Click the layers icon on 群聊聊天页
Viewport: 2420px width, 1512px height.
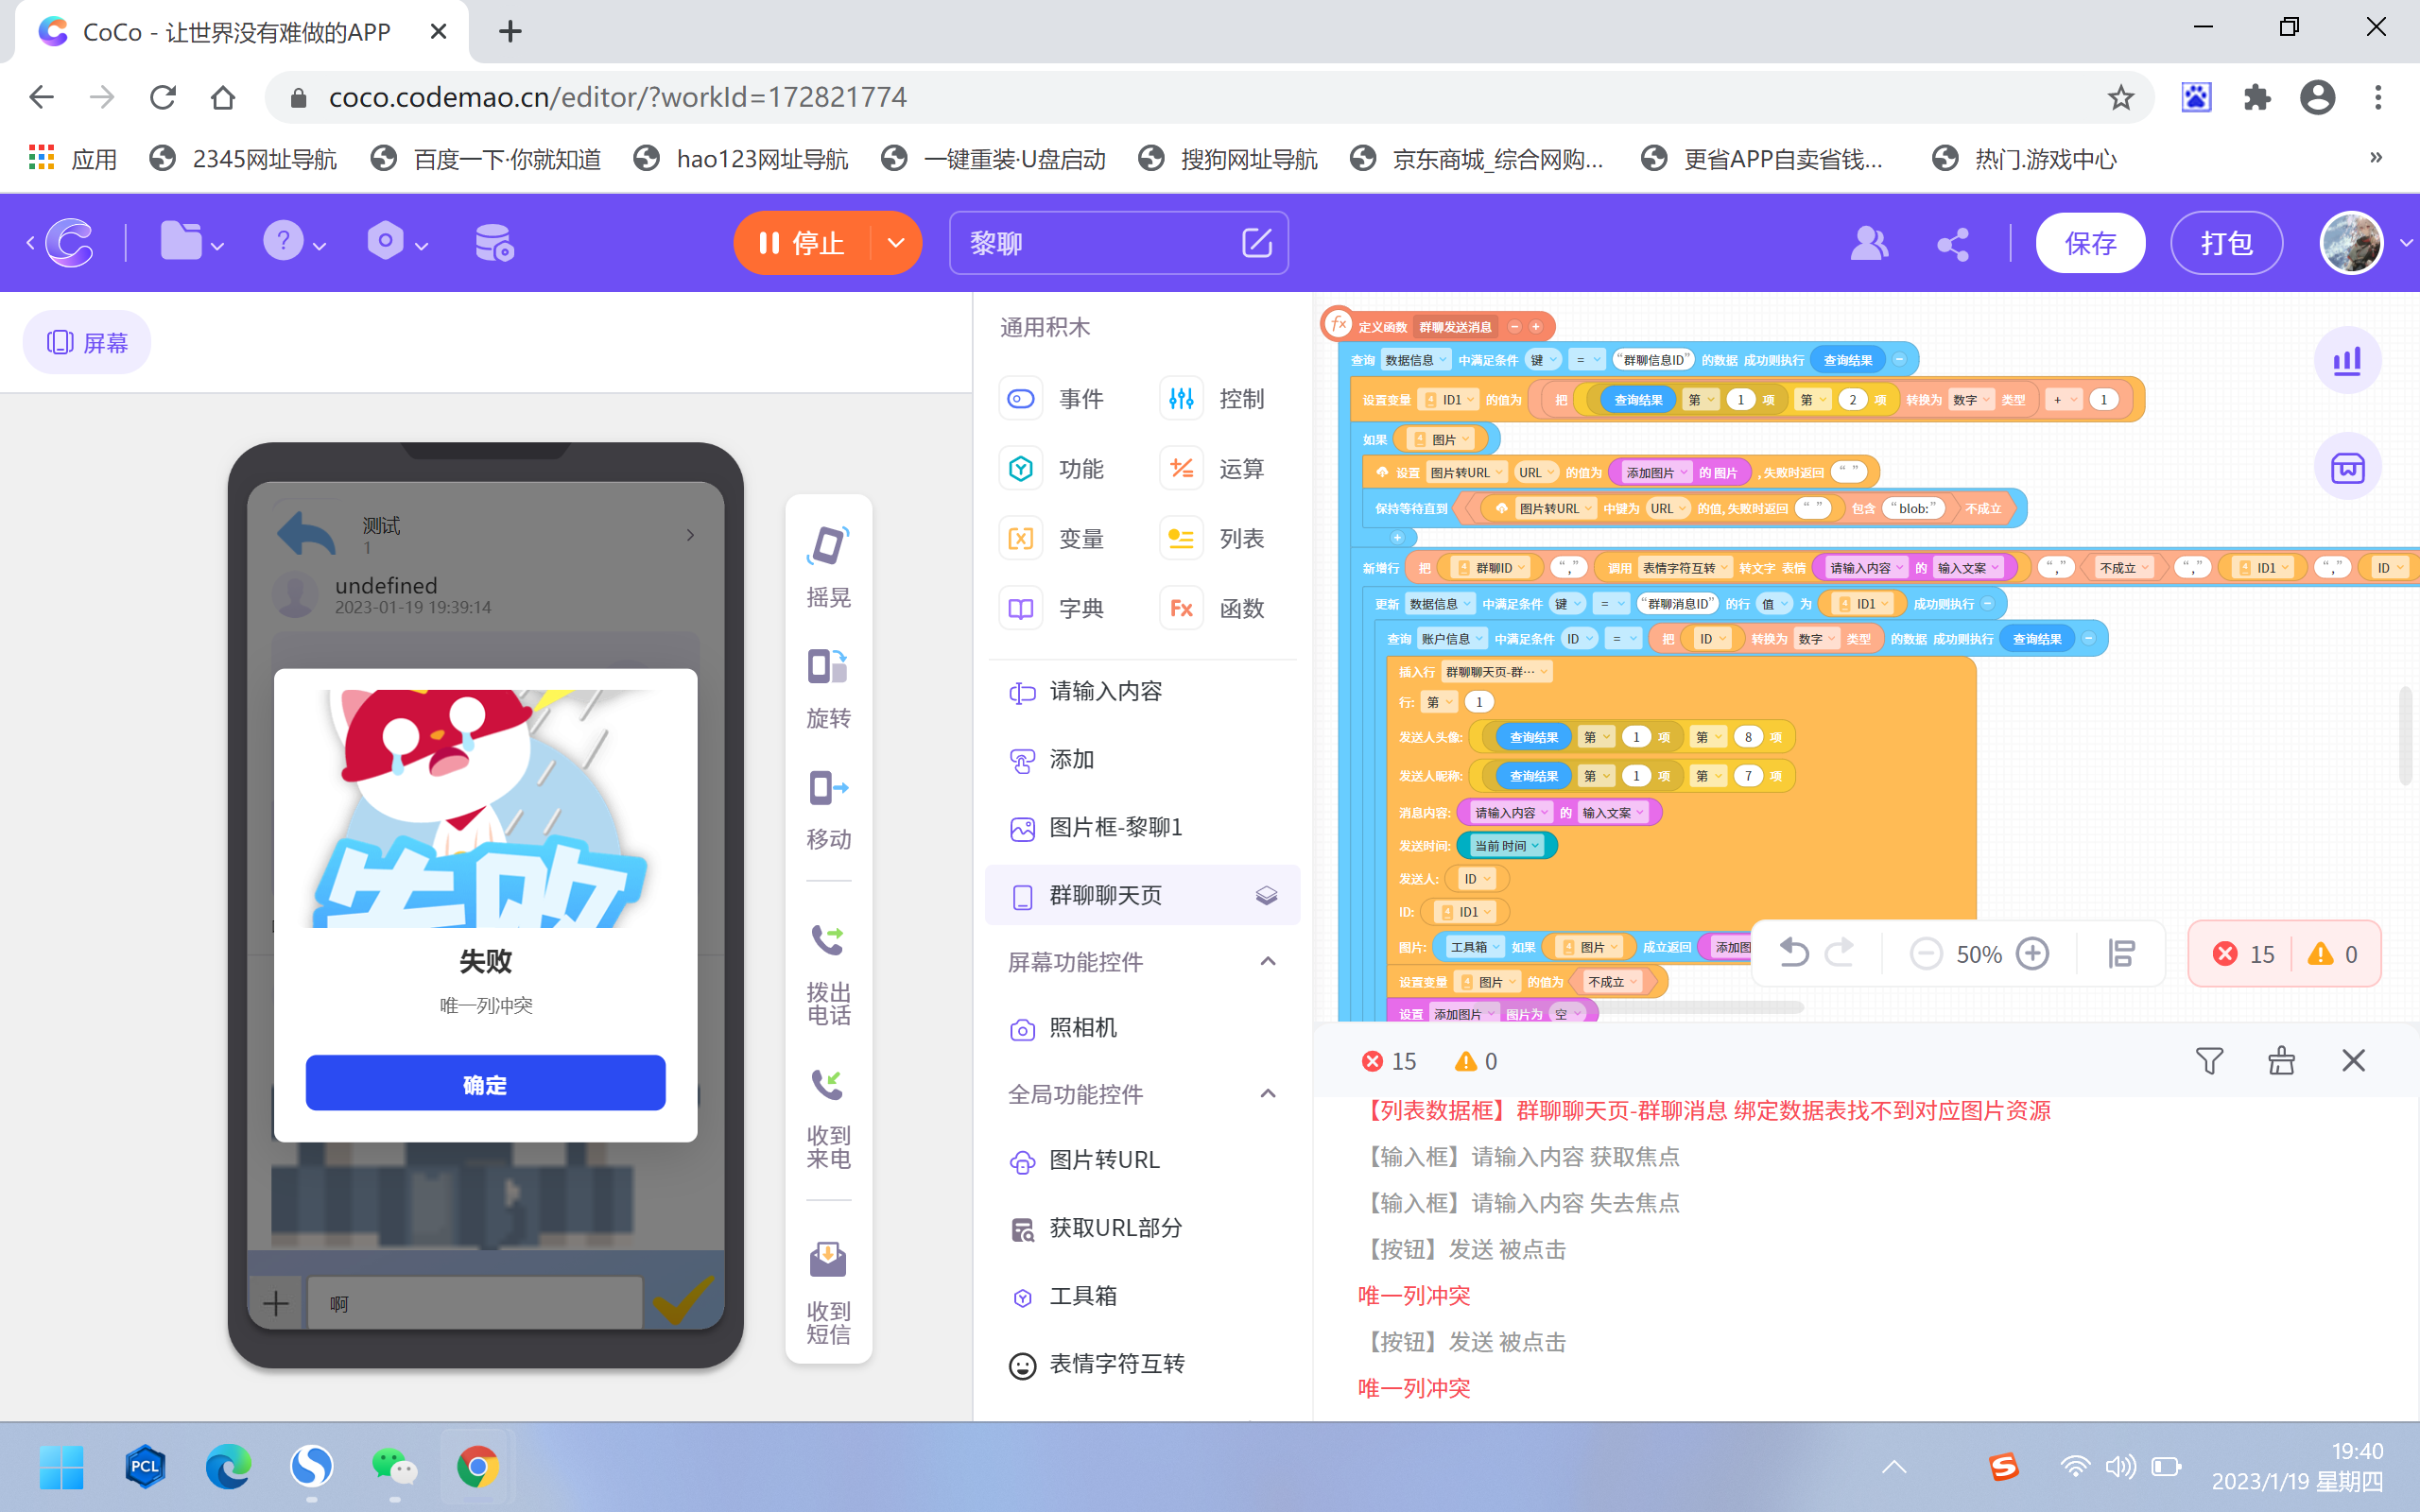pyautogui.click(x=1266, y=895)
